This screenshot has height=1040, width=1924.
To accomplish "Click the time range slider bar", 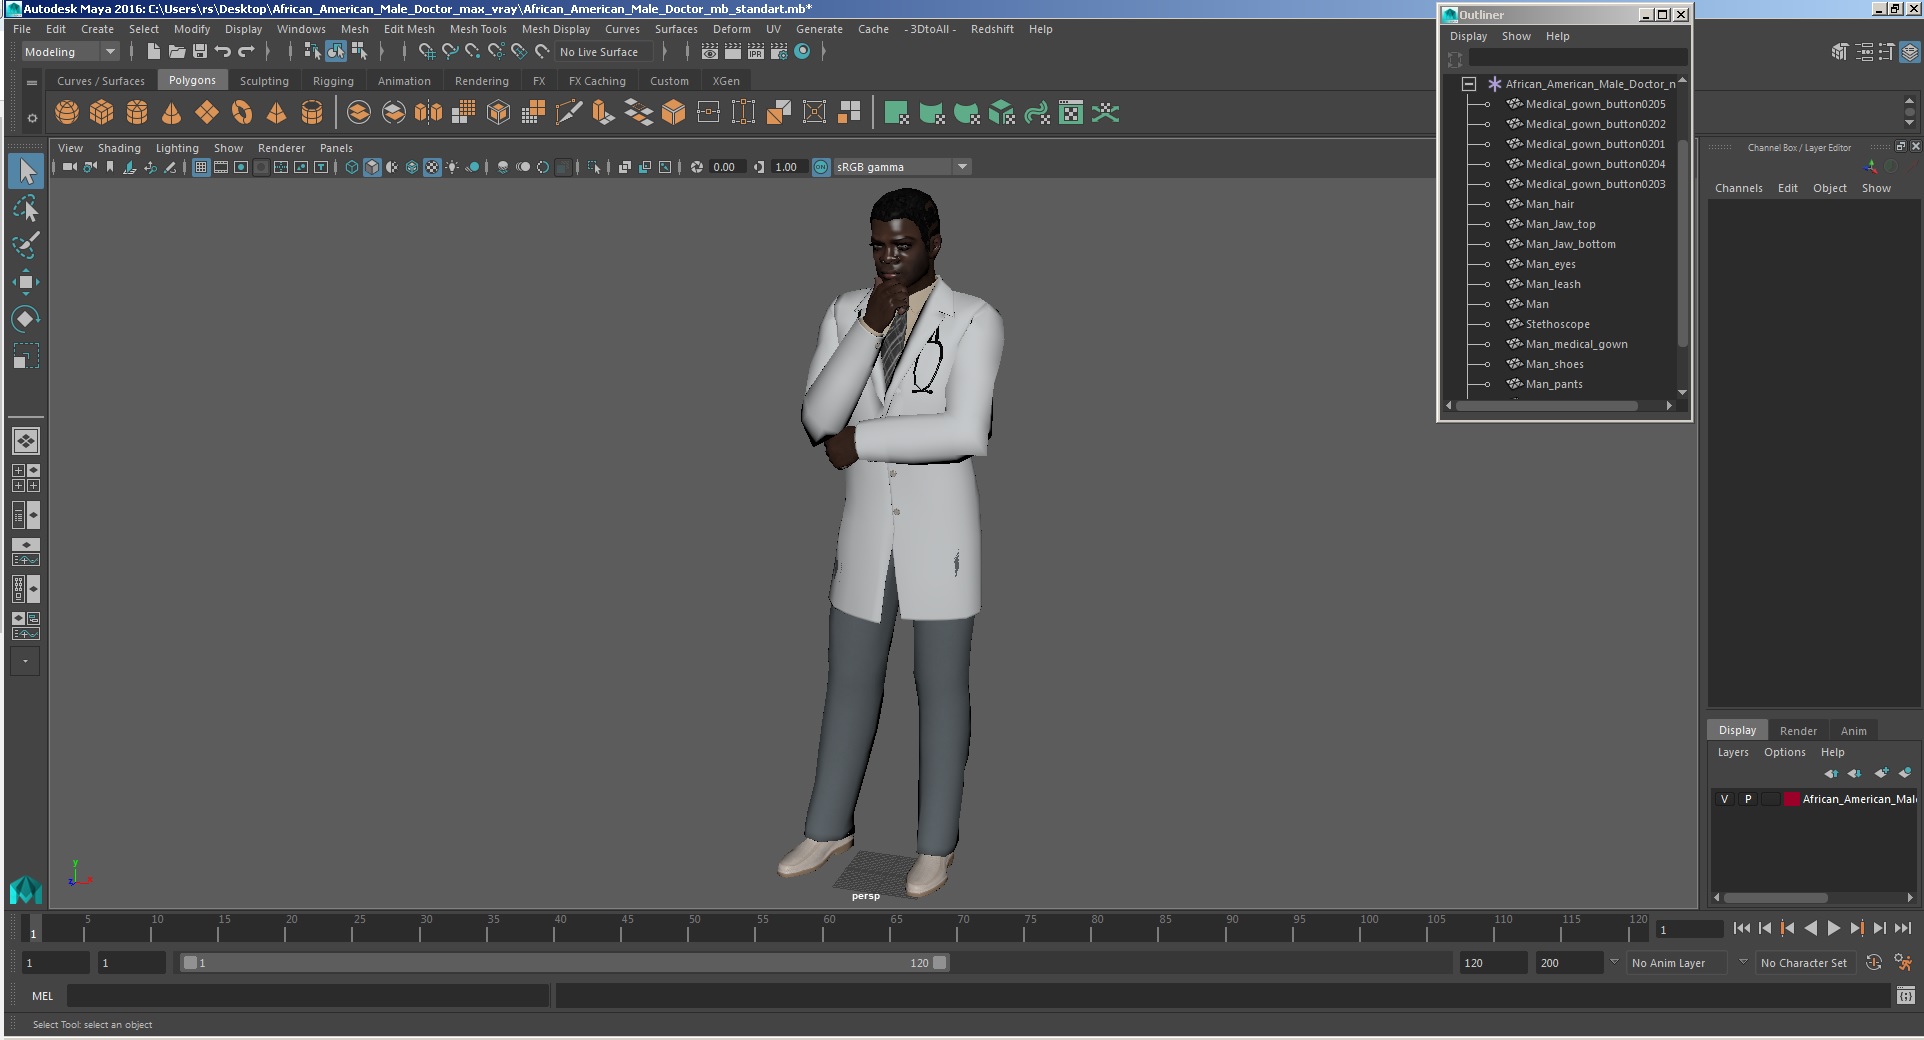I will (565, 963).
